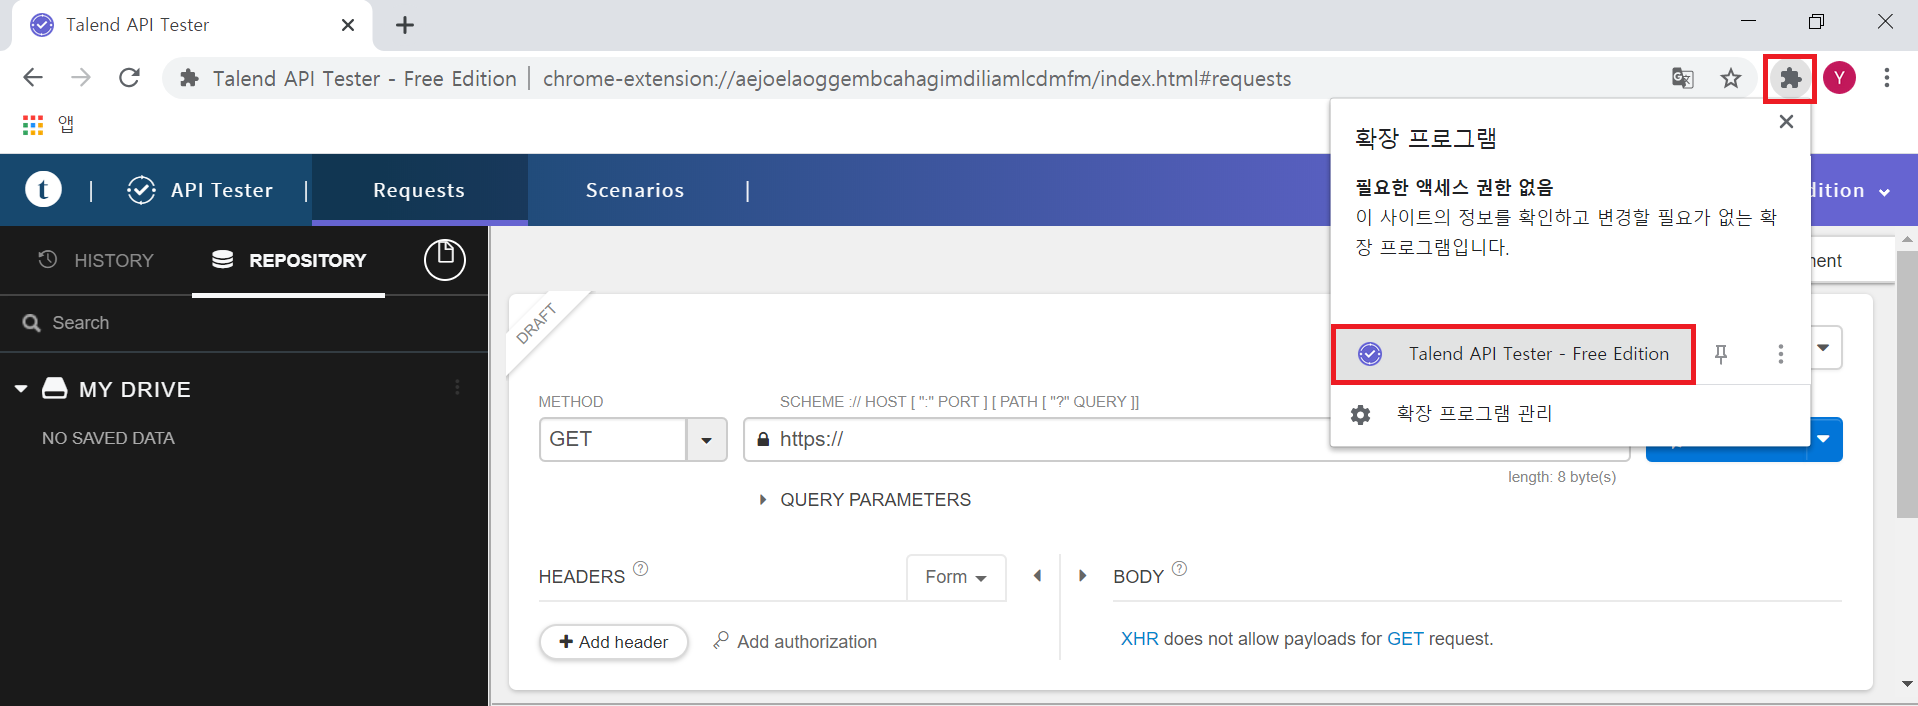
Task: Follow the XHR link
Action: click(1139, 639)
